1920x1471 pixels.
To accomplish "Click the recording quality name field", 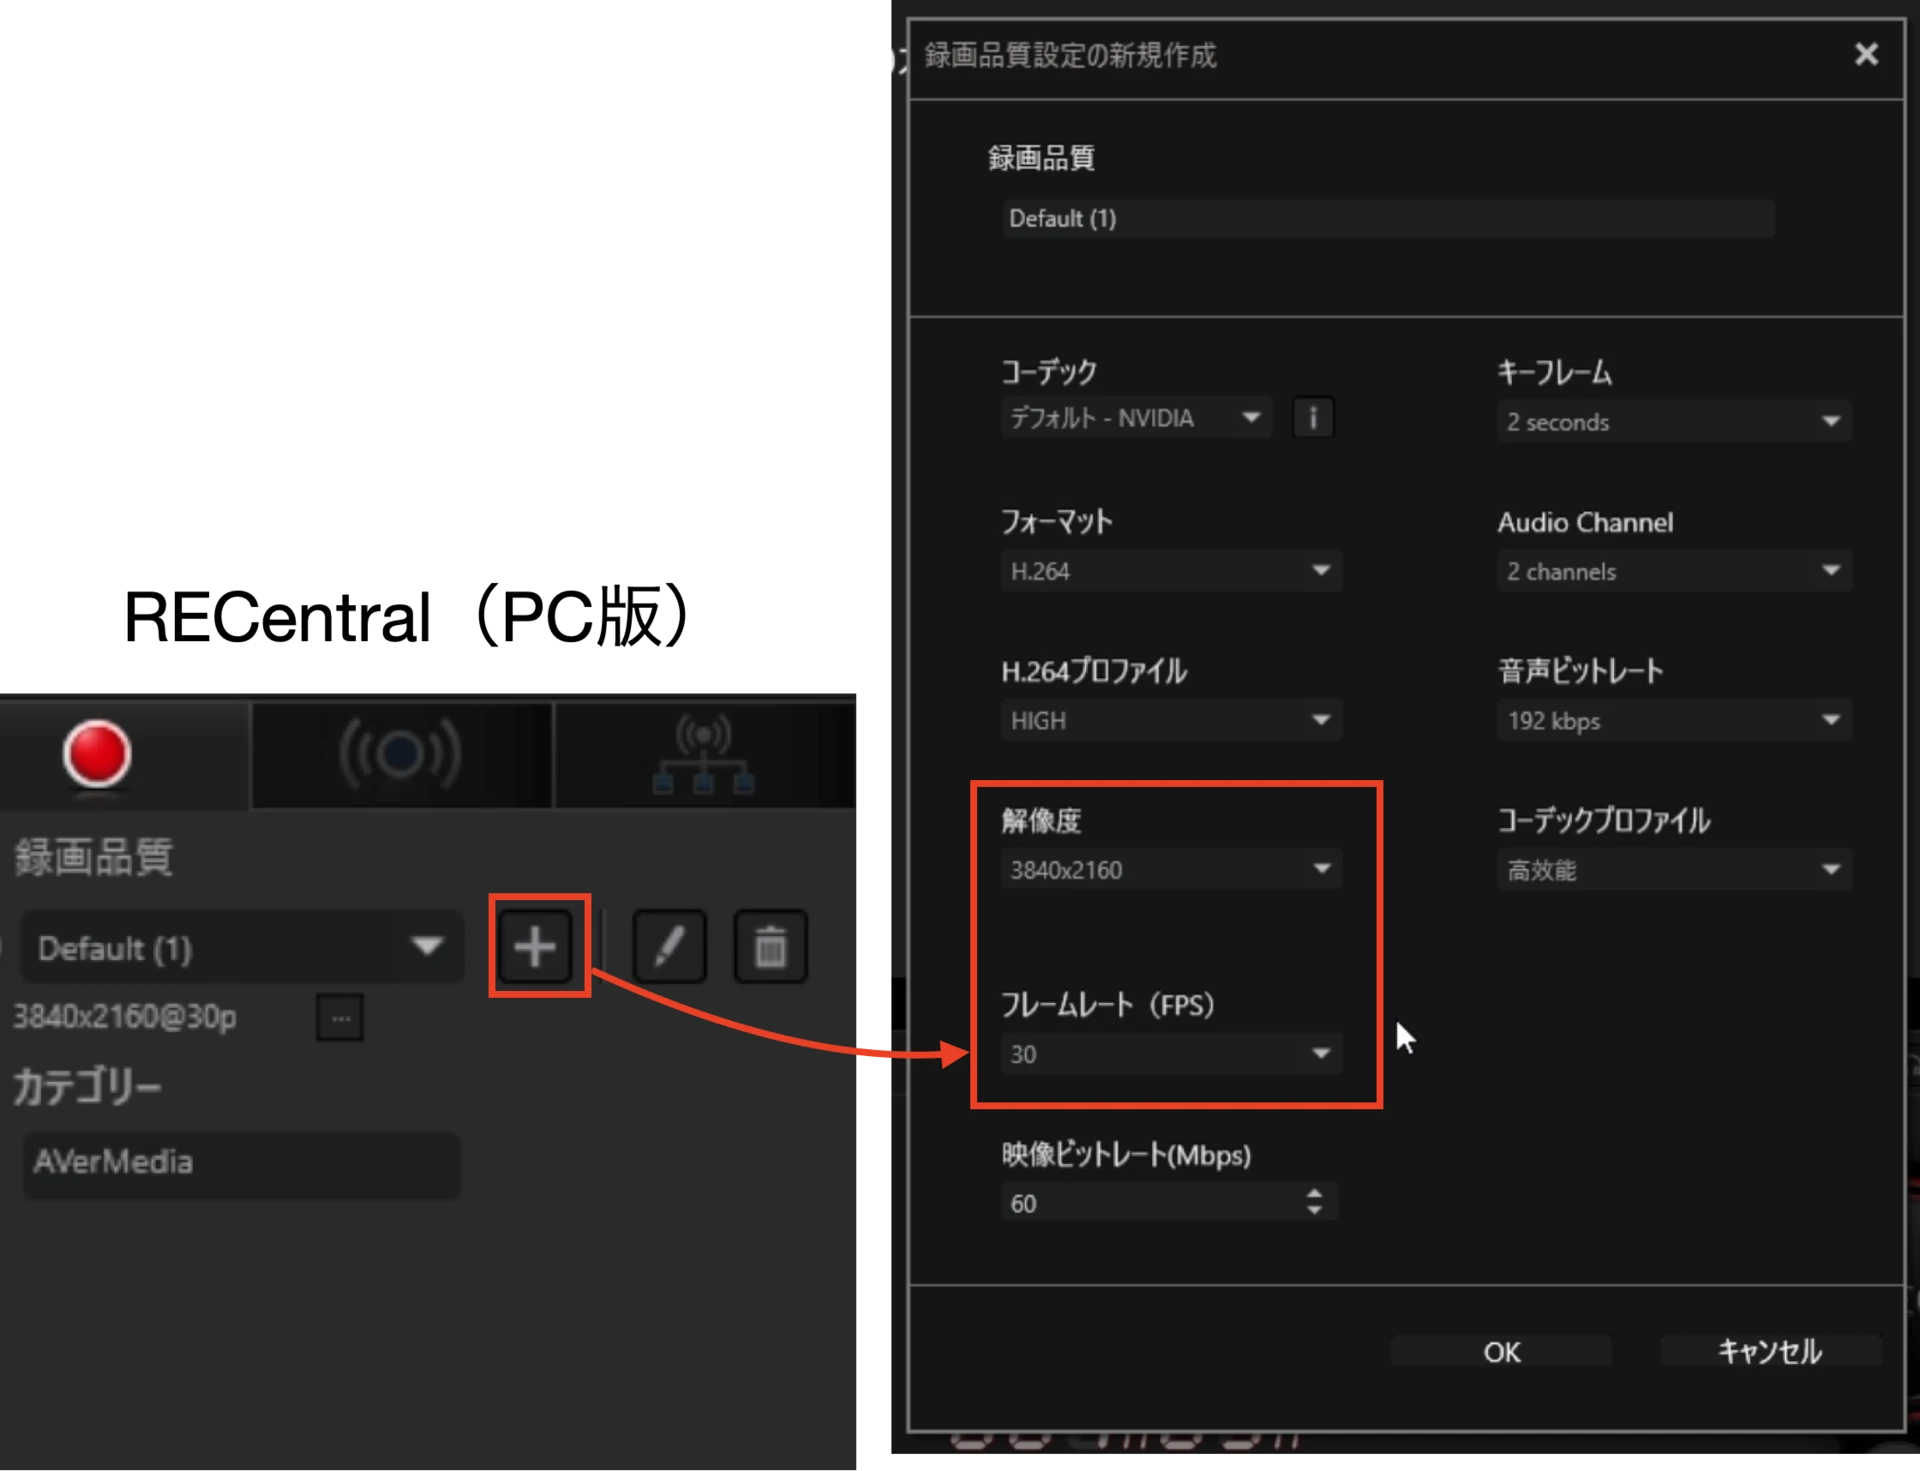I will (1388, 218).
